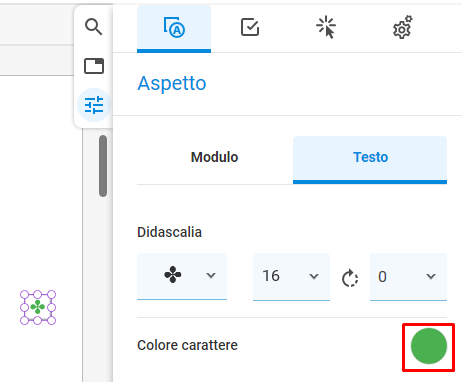Image resolution: width=462 pixels, height=382 pixels.
Task: Select the green clover field on canvas
Action: (x=38, y=307)
